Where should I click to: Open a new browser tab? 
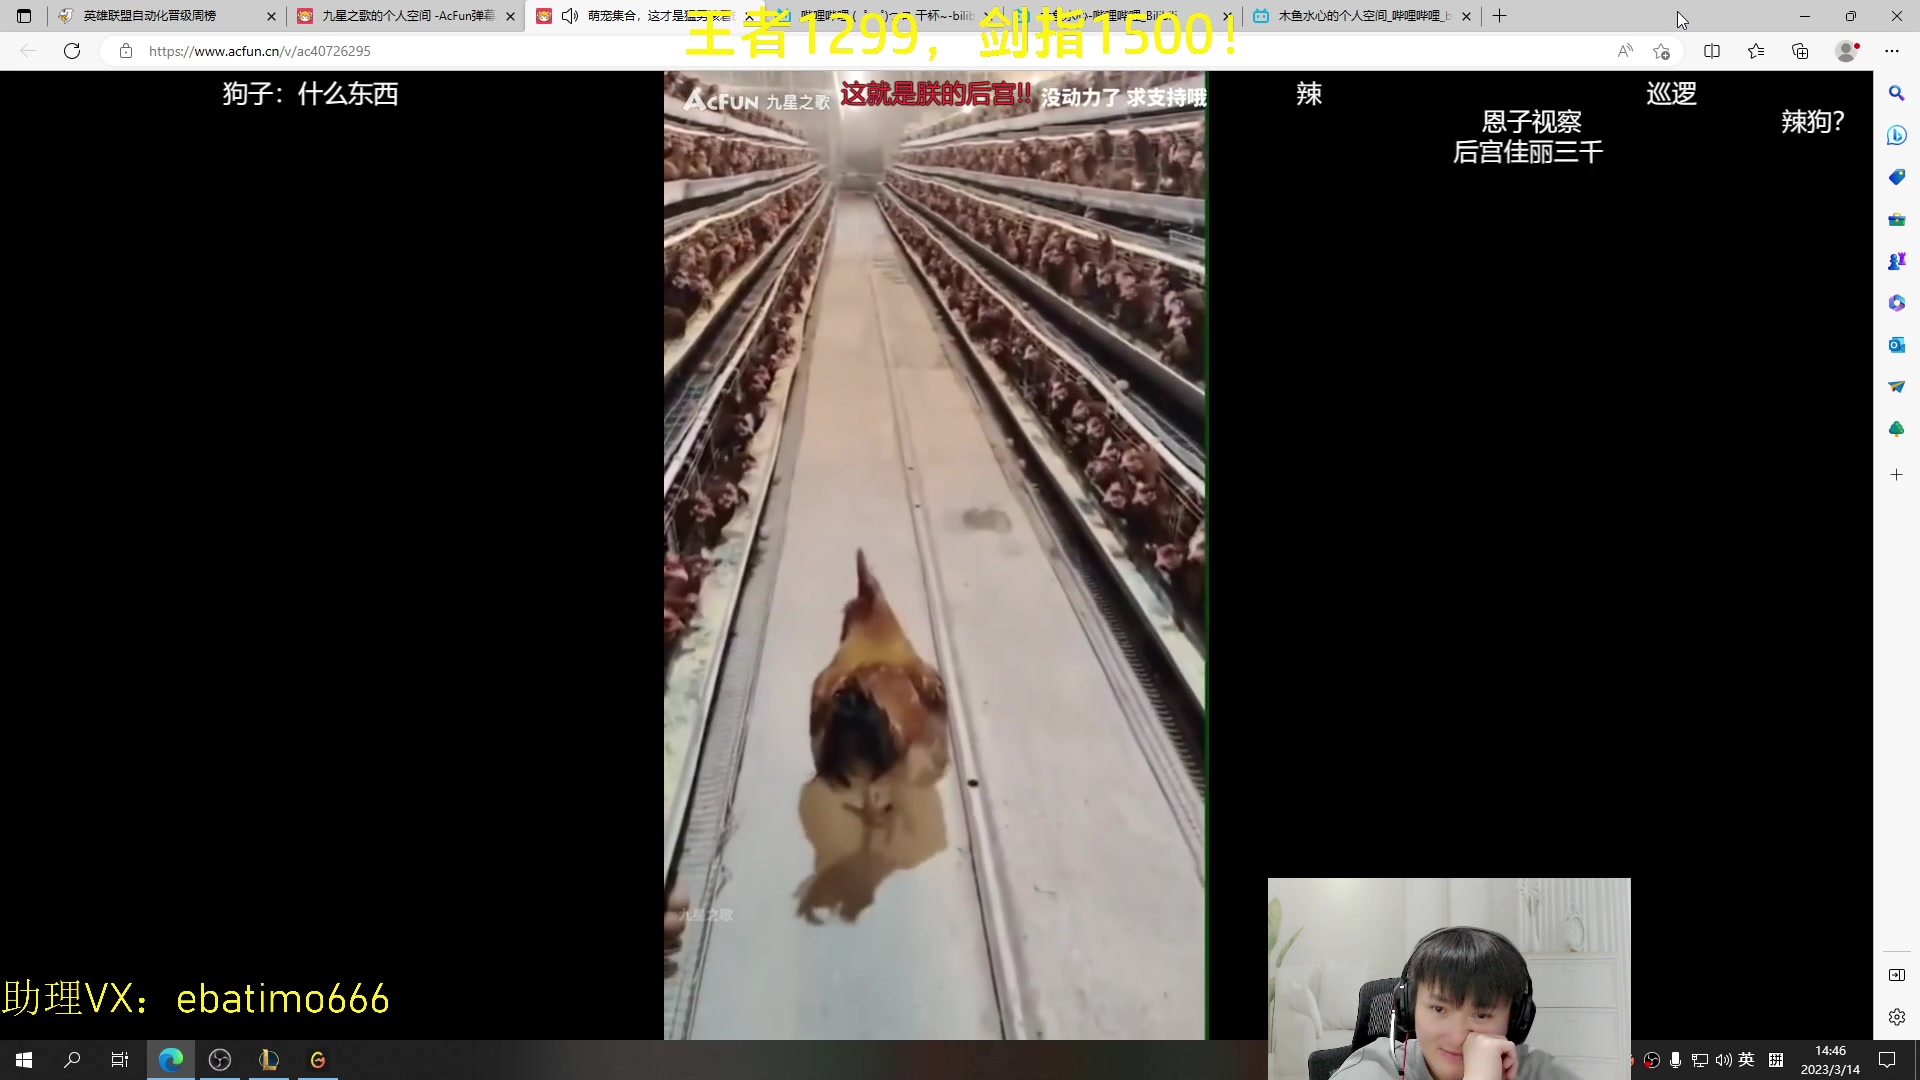coord(1499,16)
